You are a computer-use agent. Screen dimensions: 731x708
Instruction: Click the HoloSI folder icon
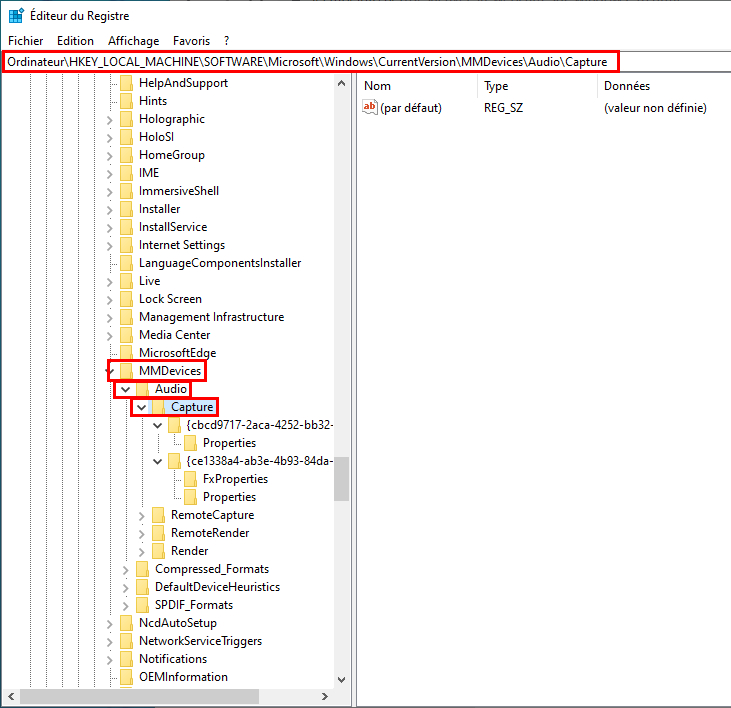[126, 137]
